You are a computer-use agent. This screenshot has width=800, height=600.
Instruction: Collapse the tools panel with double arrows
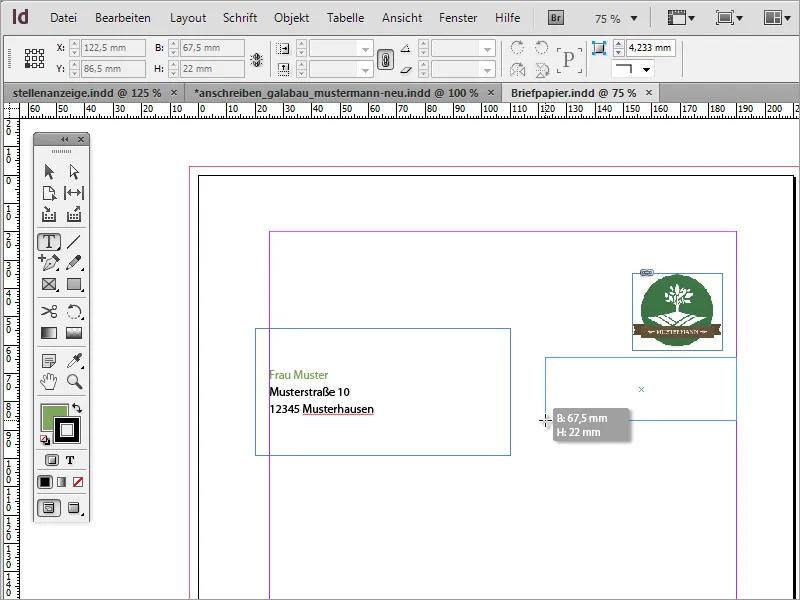pos(64,139)
